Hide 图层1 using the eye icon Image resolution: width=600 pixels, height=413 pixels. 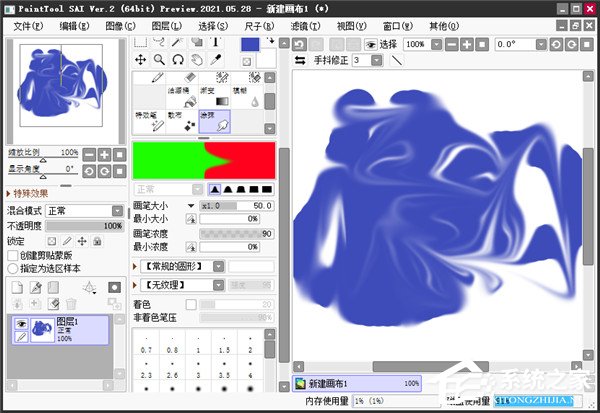click(19, 323)
